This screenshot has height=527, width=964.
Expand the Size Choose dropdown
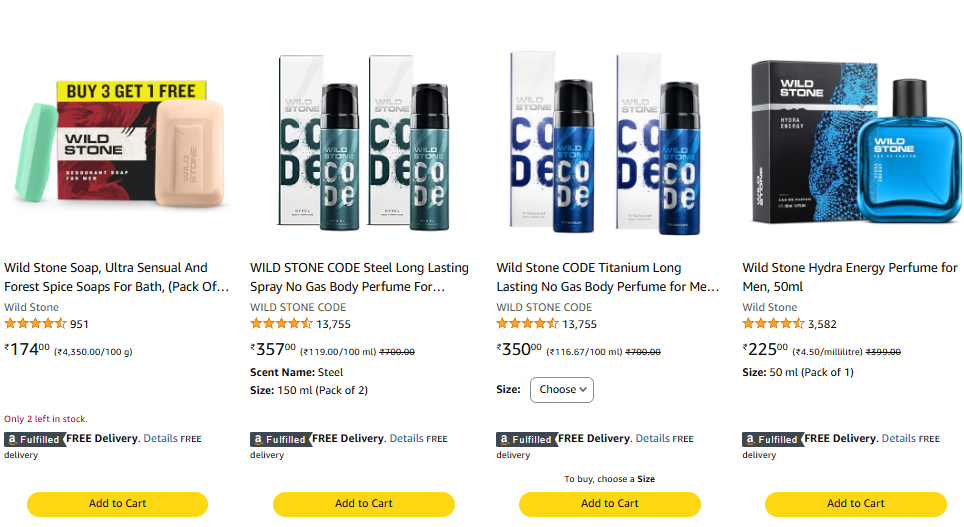pos(562,390)
